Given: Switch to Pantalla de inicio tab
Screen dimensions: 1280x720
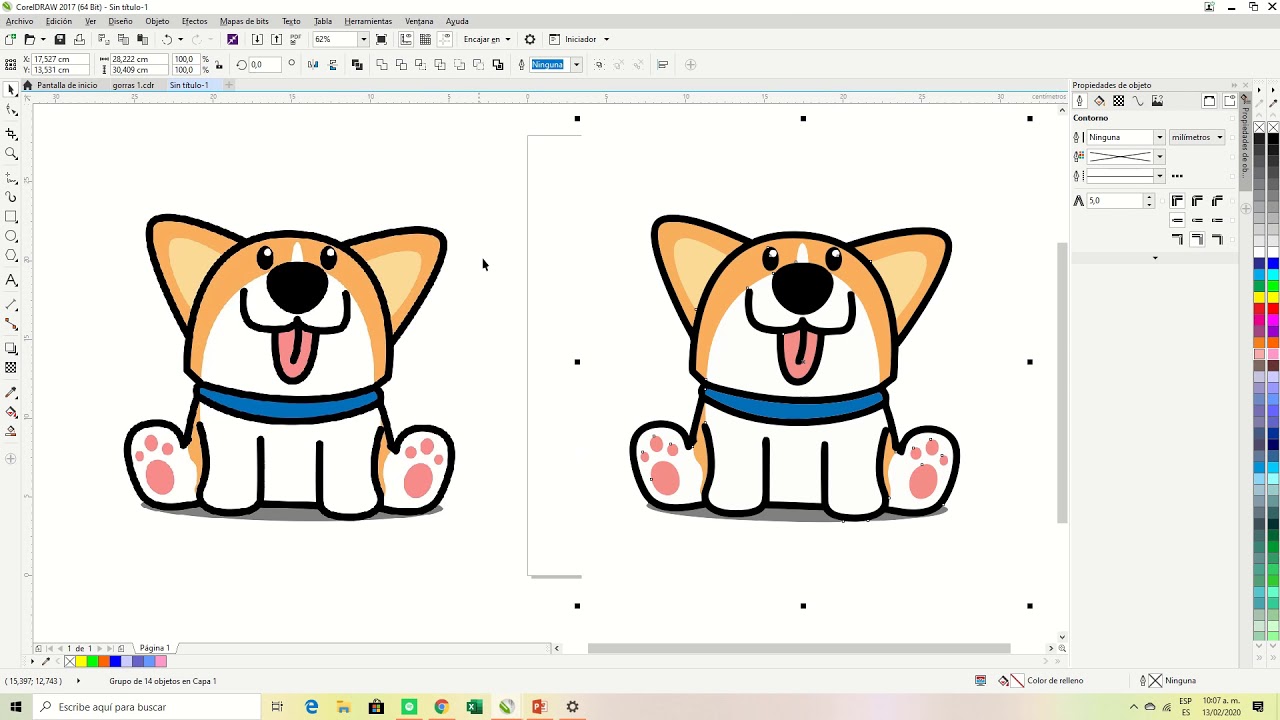Looking at the screenshot, I should pos(67,85).
